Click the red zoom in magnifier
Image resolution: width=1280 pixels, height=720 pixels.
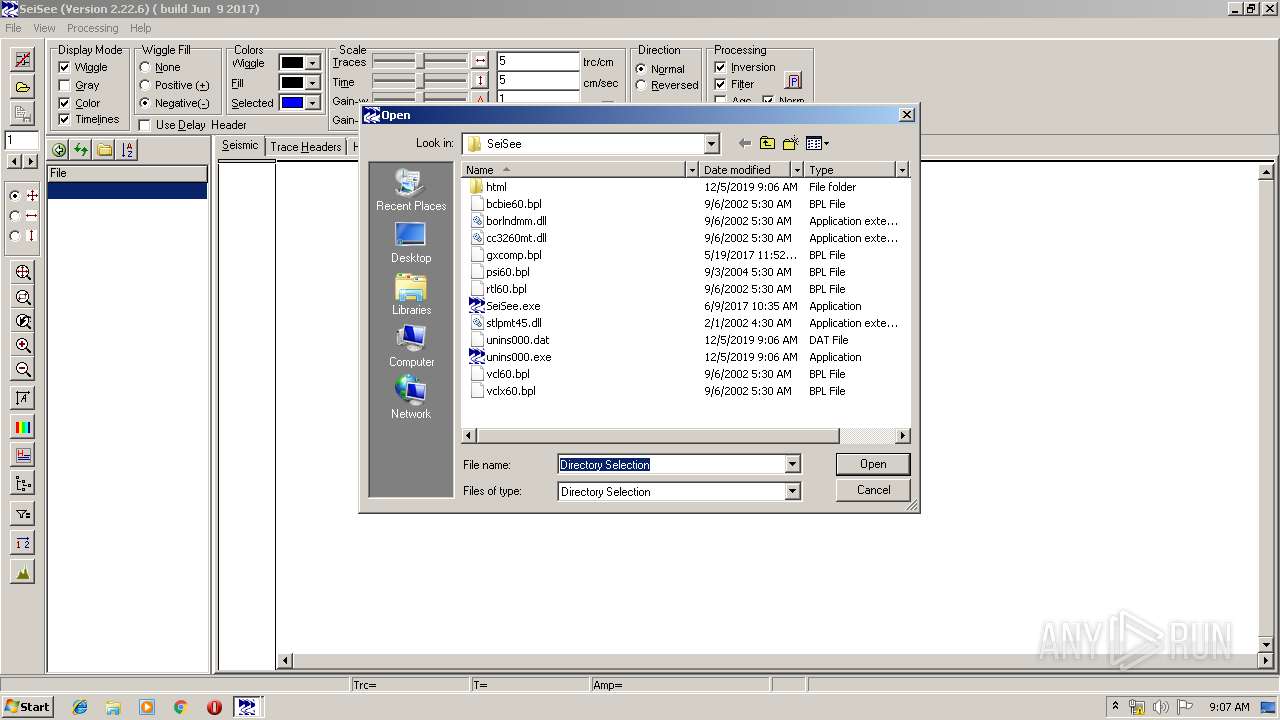22,345
